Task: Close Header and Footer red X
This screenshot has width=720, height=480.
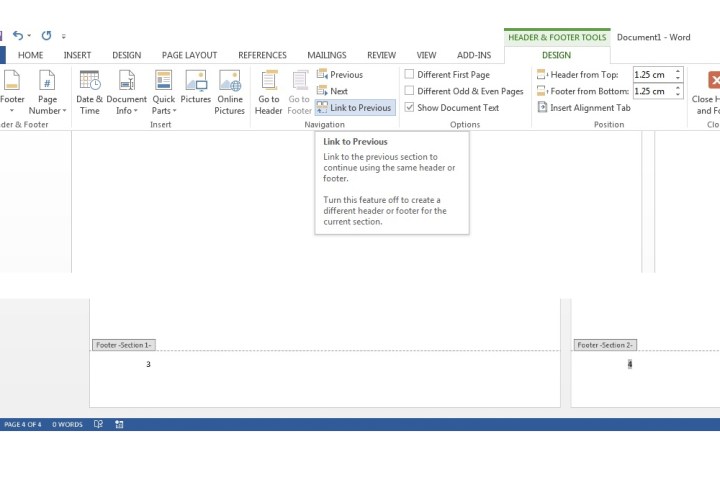Action: [x=714, y=80]
